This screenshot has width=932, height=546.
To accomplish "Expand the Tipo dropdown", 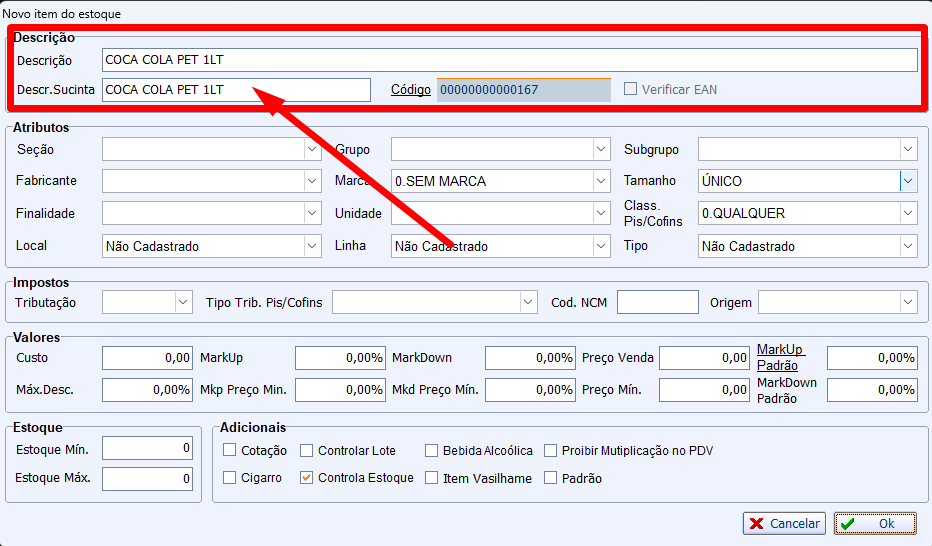I will 908,246.
